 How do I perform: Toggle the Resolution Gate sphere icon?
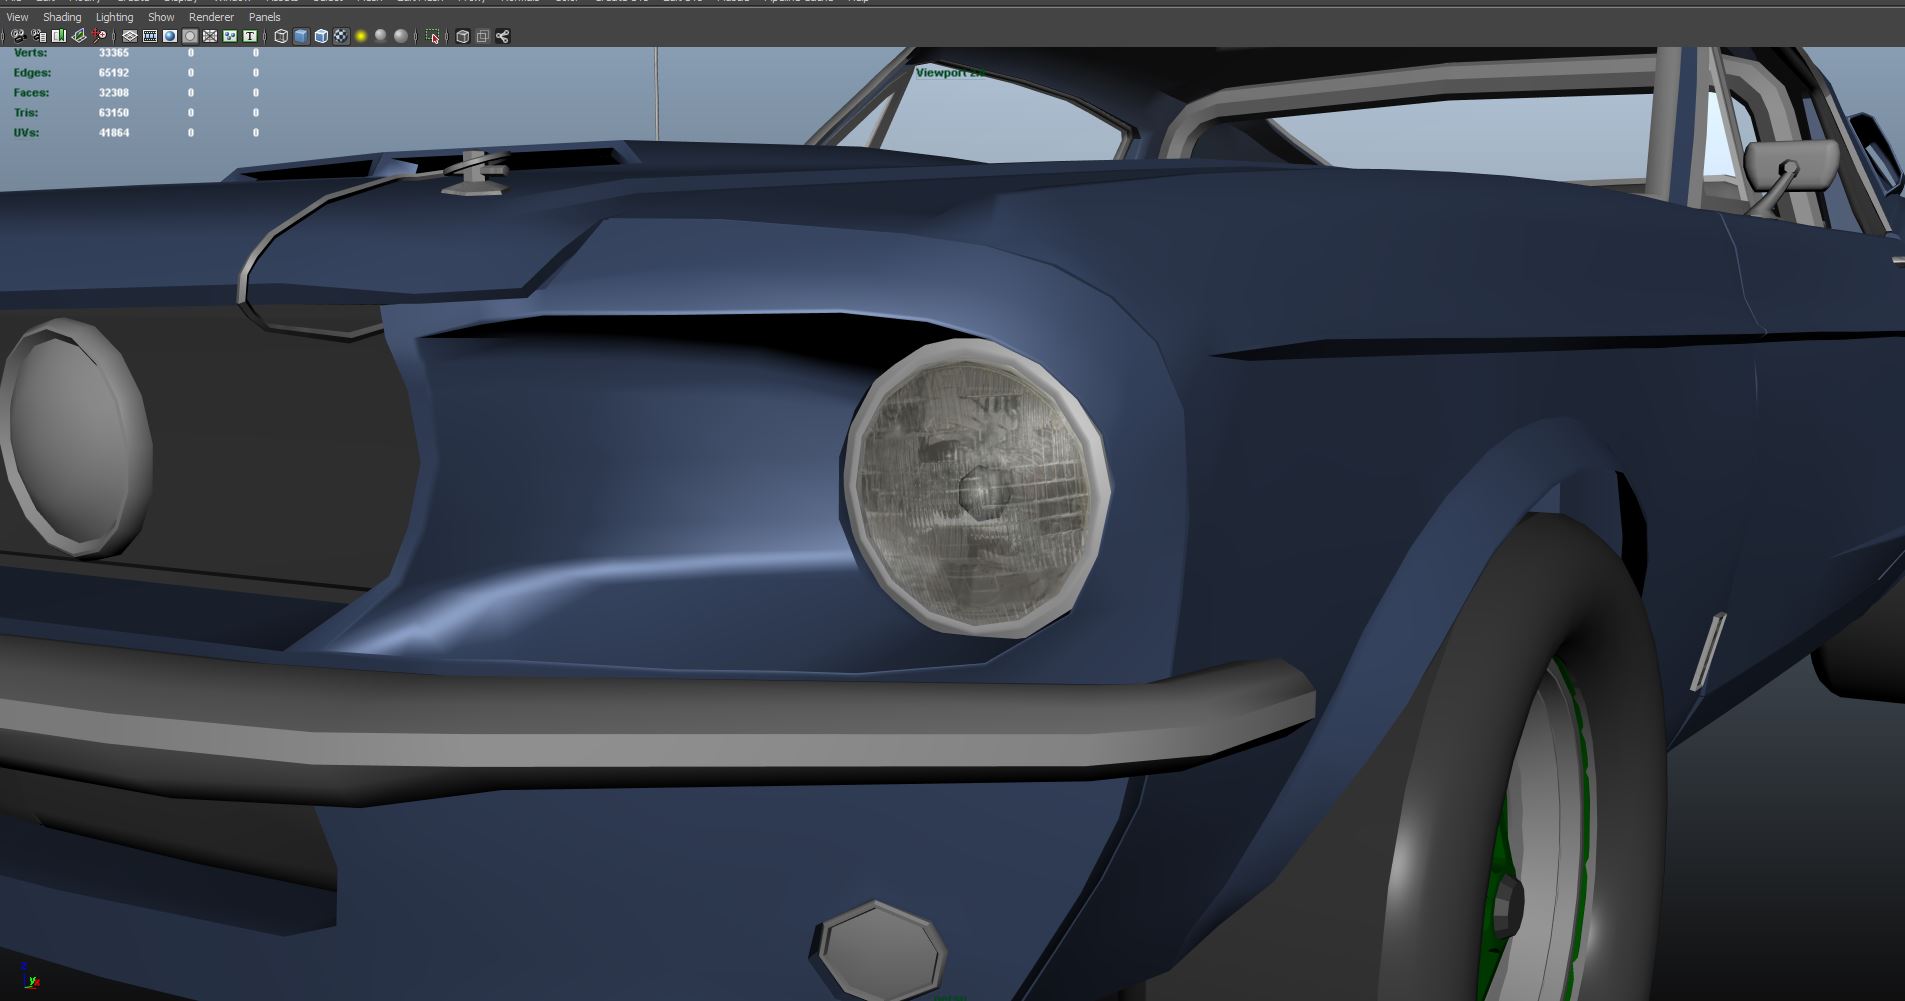tap(170, 36)
